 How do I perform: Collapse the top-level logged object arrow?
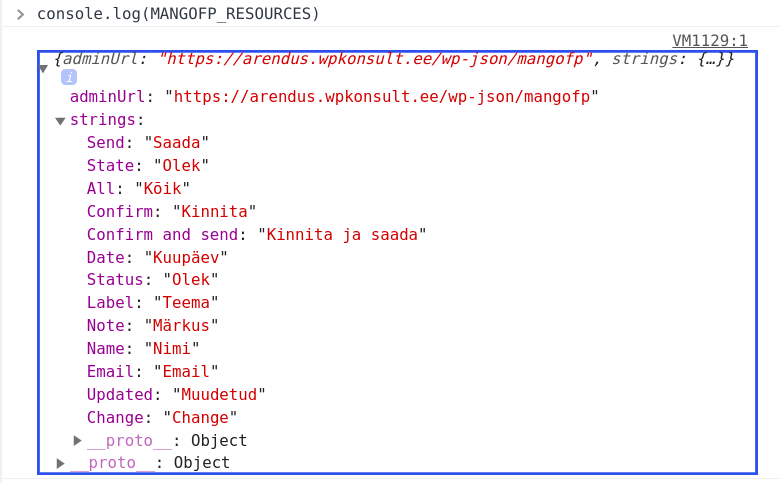[x=43, y=68]
